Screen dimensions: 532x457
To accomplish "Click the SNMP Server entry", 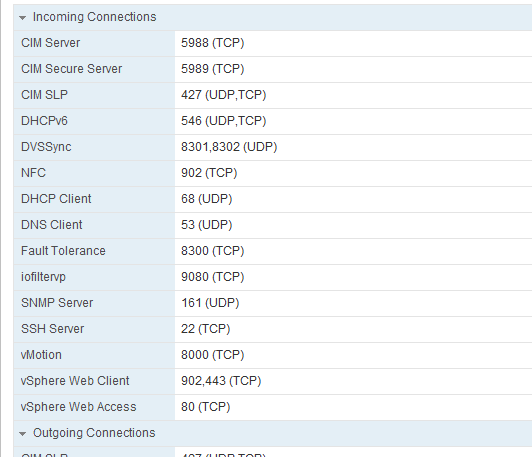I will pyautogui.click(x=273, y=303).
